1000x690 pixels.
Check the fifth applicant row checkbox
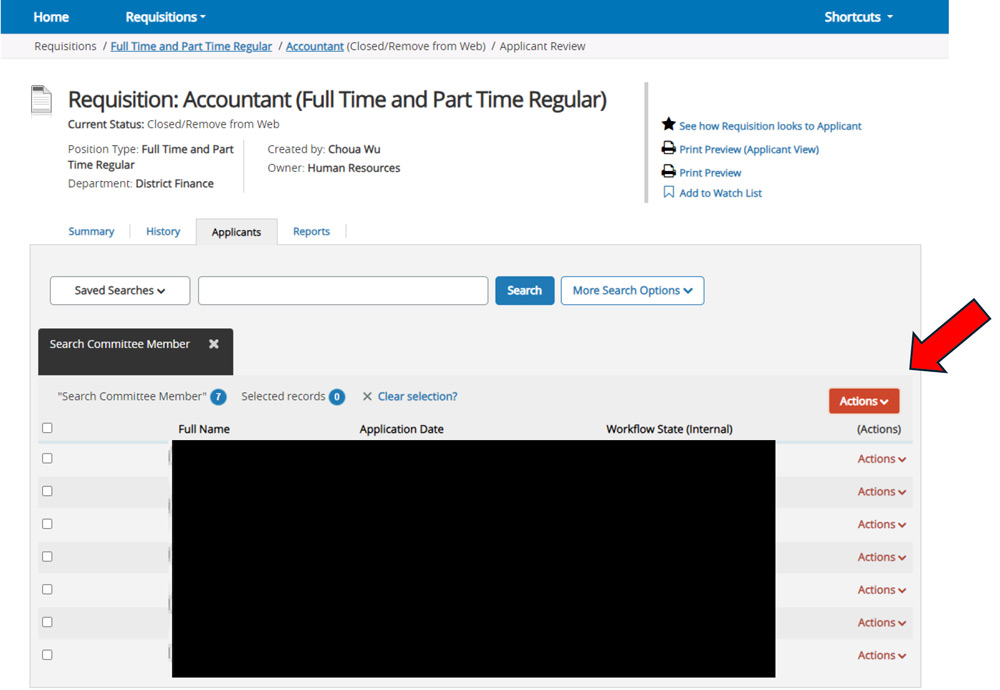pyautogui.click(x=47, y=589)
